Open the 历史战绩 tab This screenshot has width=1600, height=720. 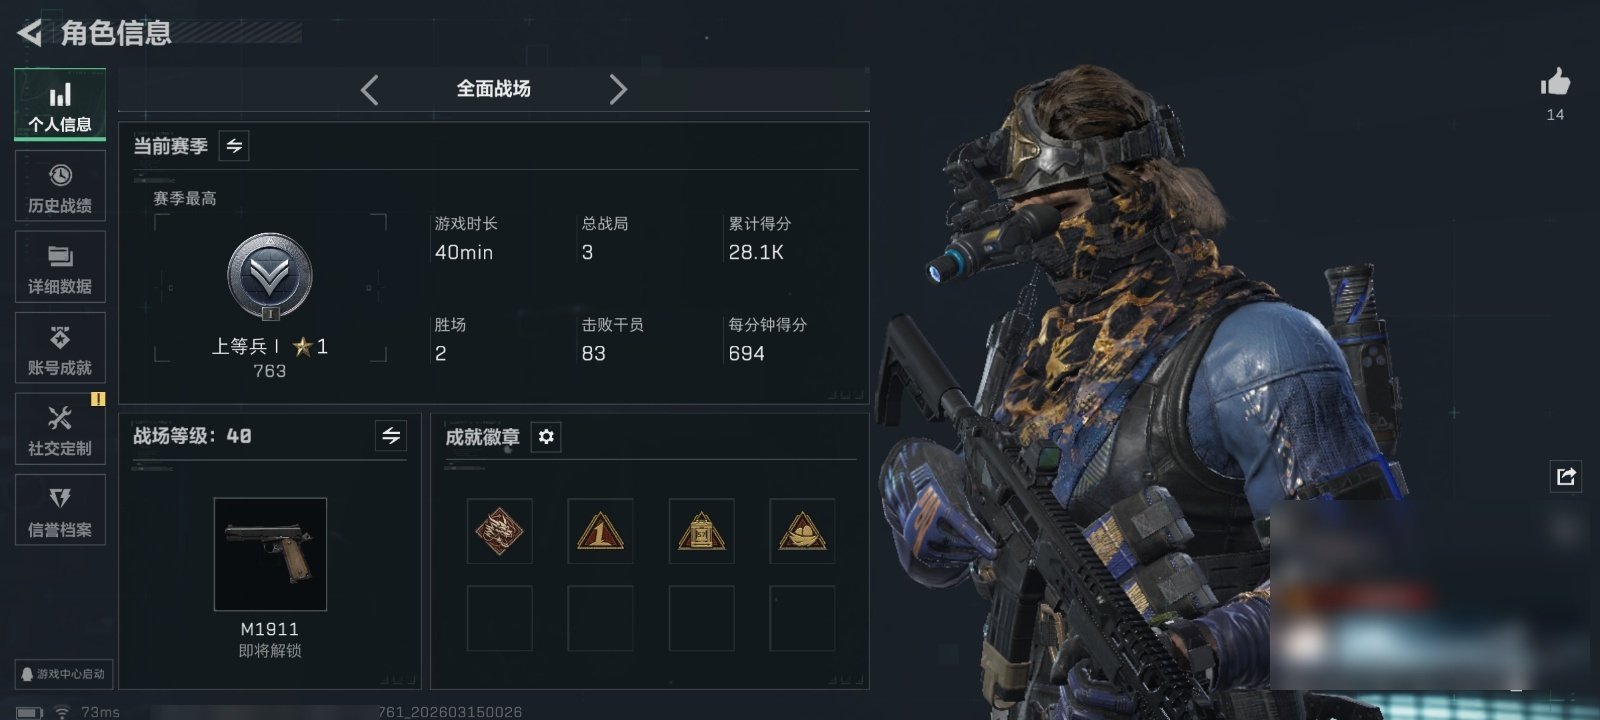(60, 186)
